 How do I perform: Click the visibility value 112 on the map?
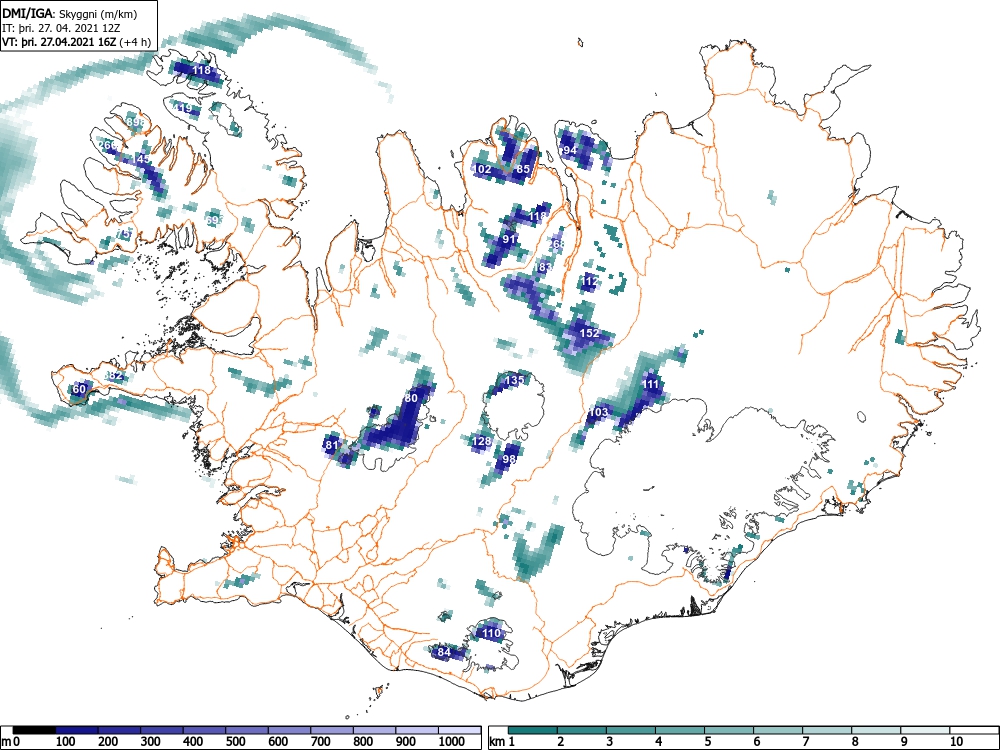590,281
